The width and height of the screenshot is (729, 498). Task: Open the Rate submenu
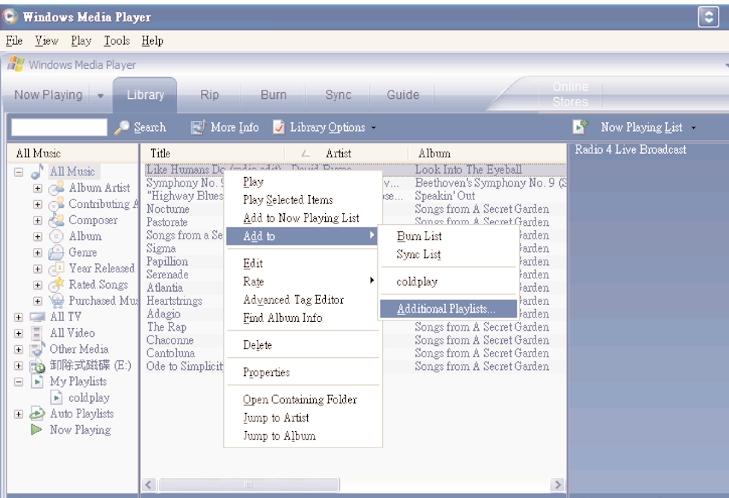[302, 282]
